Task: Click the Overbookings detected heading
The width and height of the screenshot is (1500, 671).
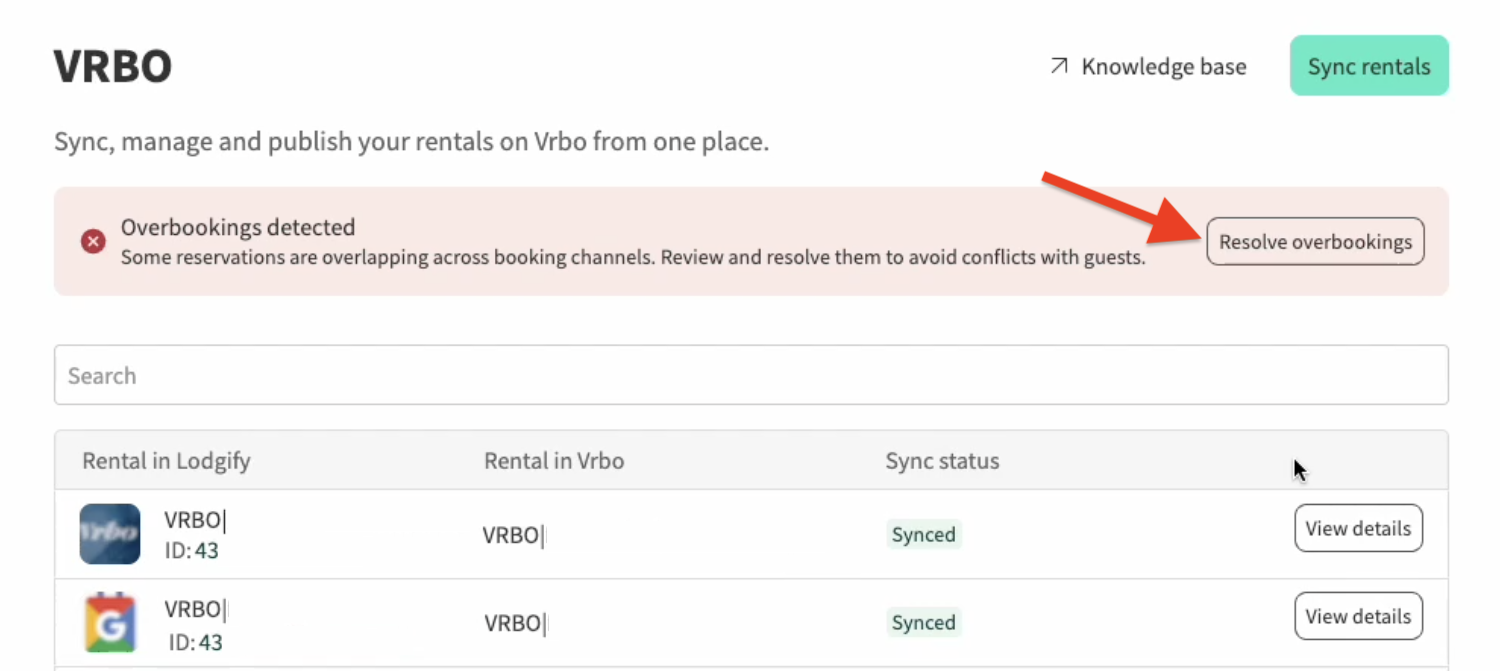Action: tap(238, 227)
